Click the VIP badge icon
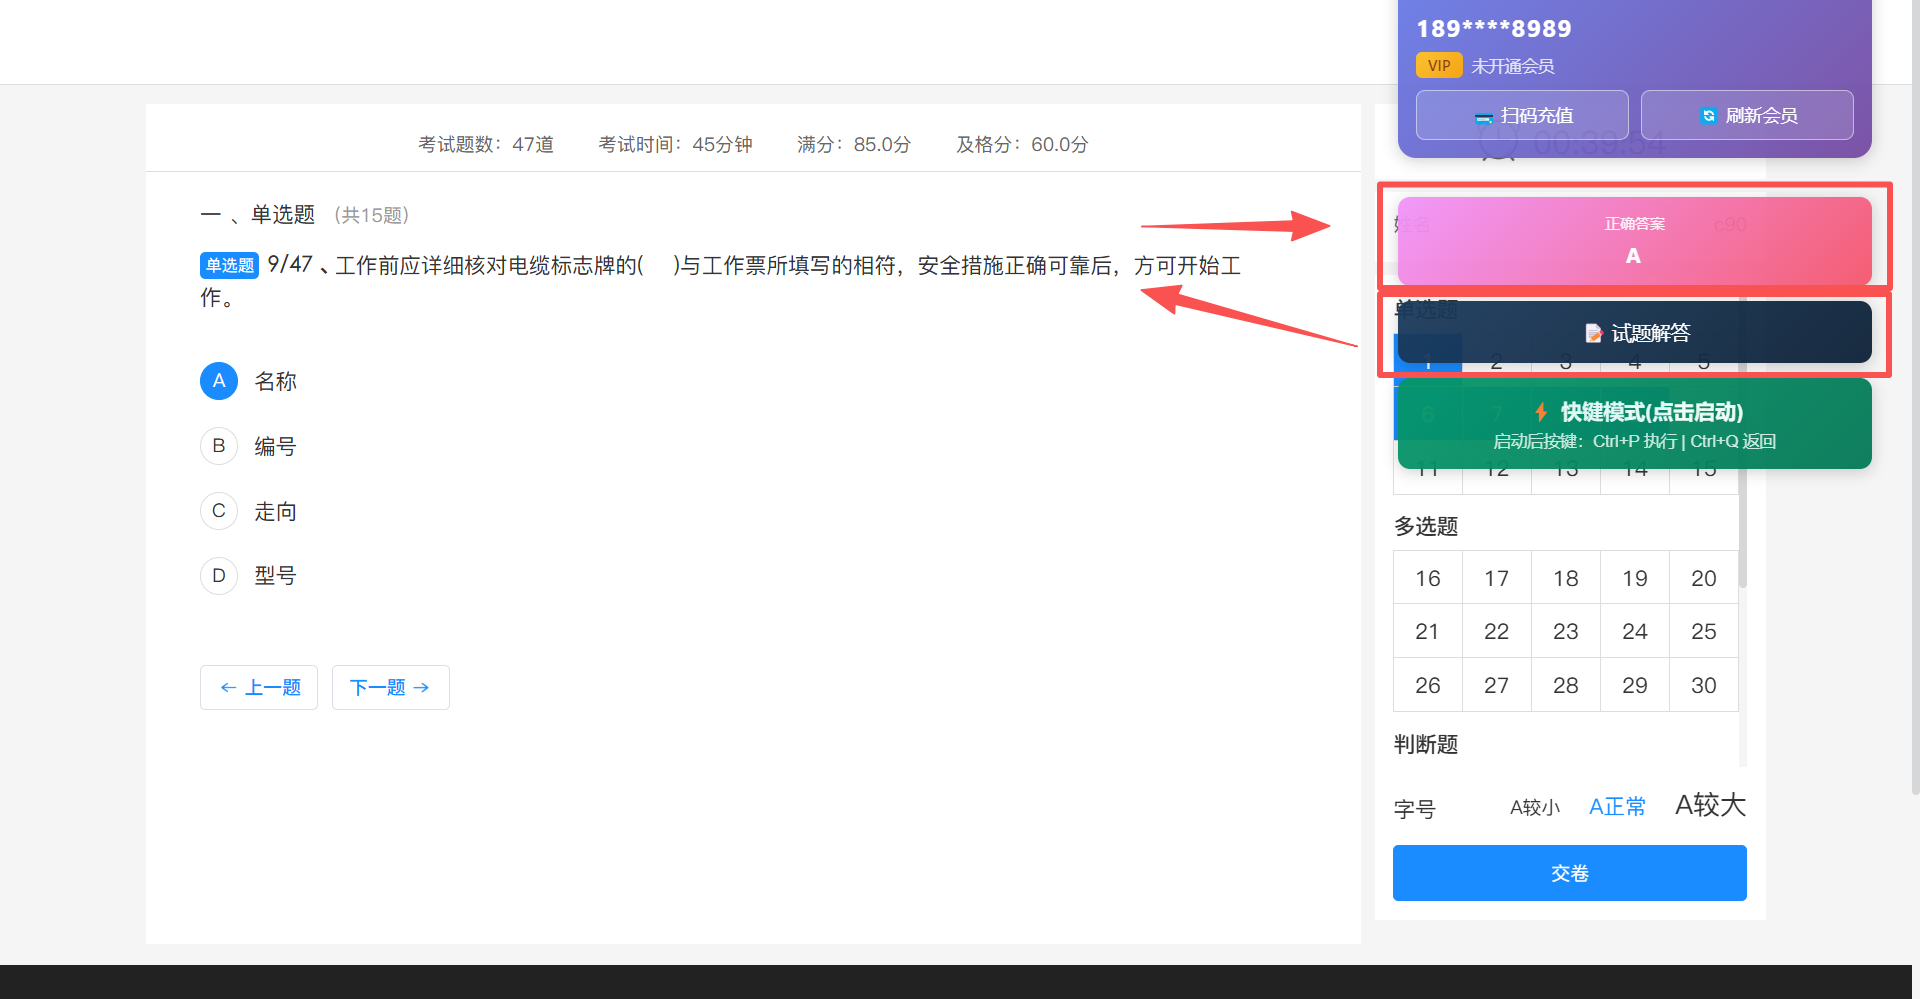Image resolution: width=1920 pixels, height=999 pixels. coord(1439,66)
